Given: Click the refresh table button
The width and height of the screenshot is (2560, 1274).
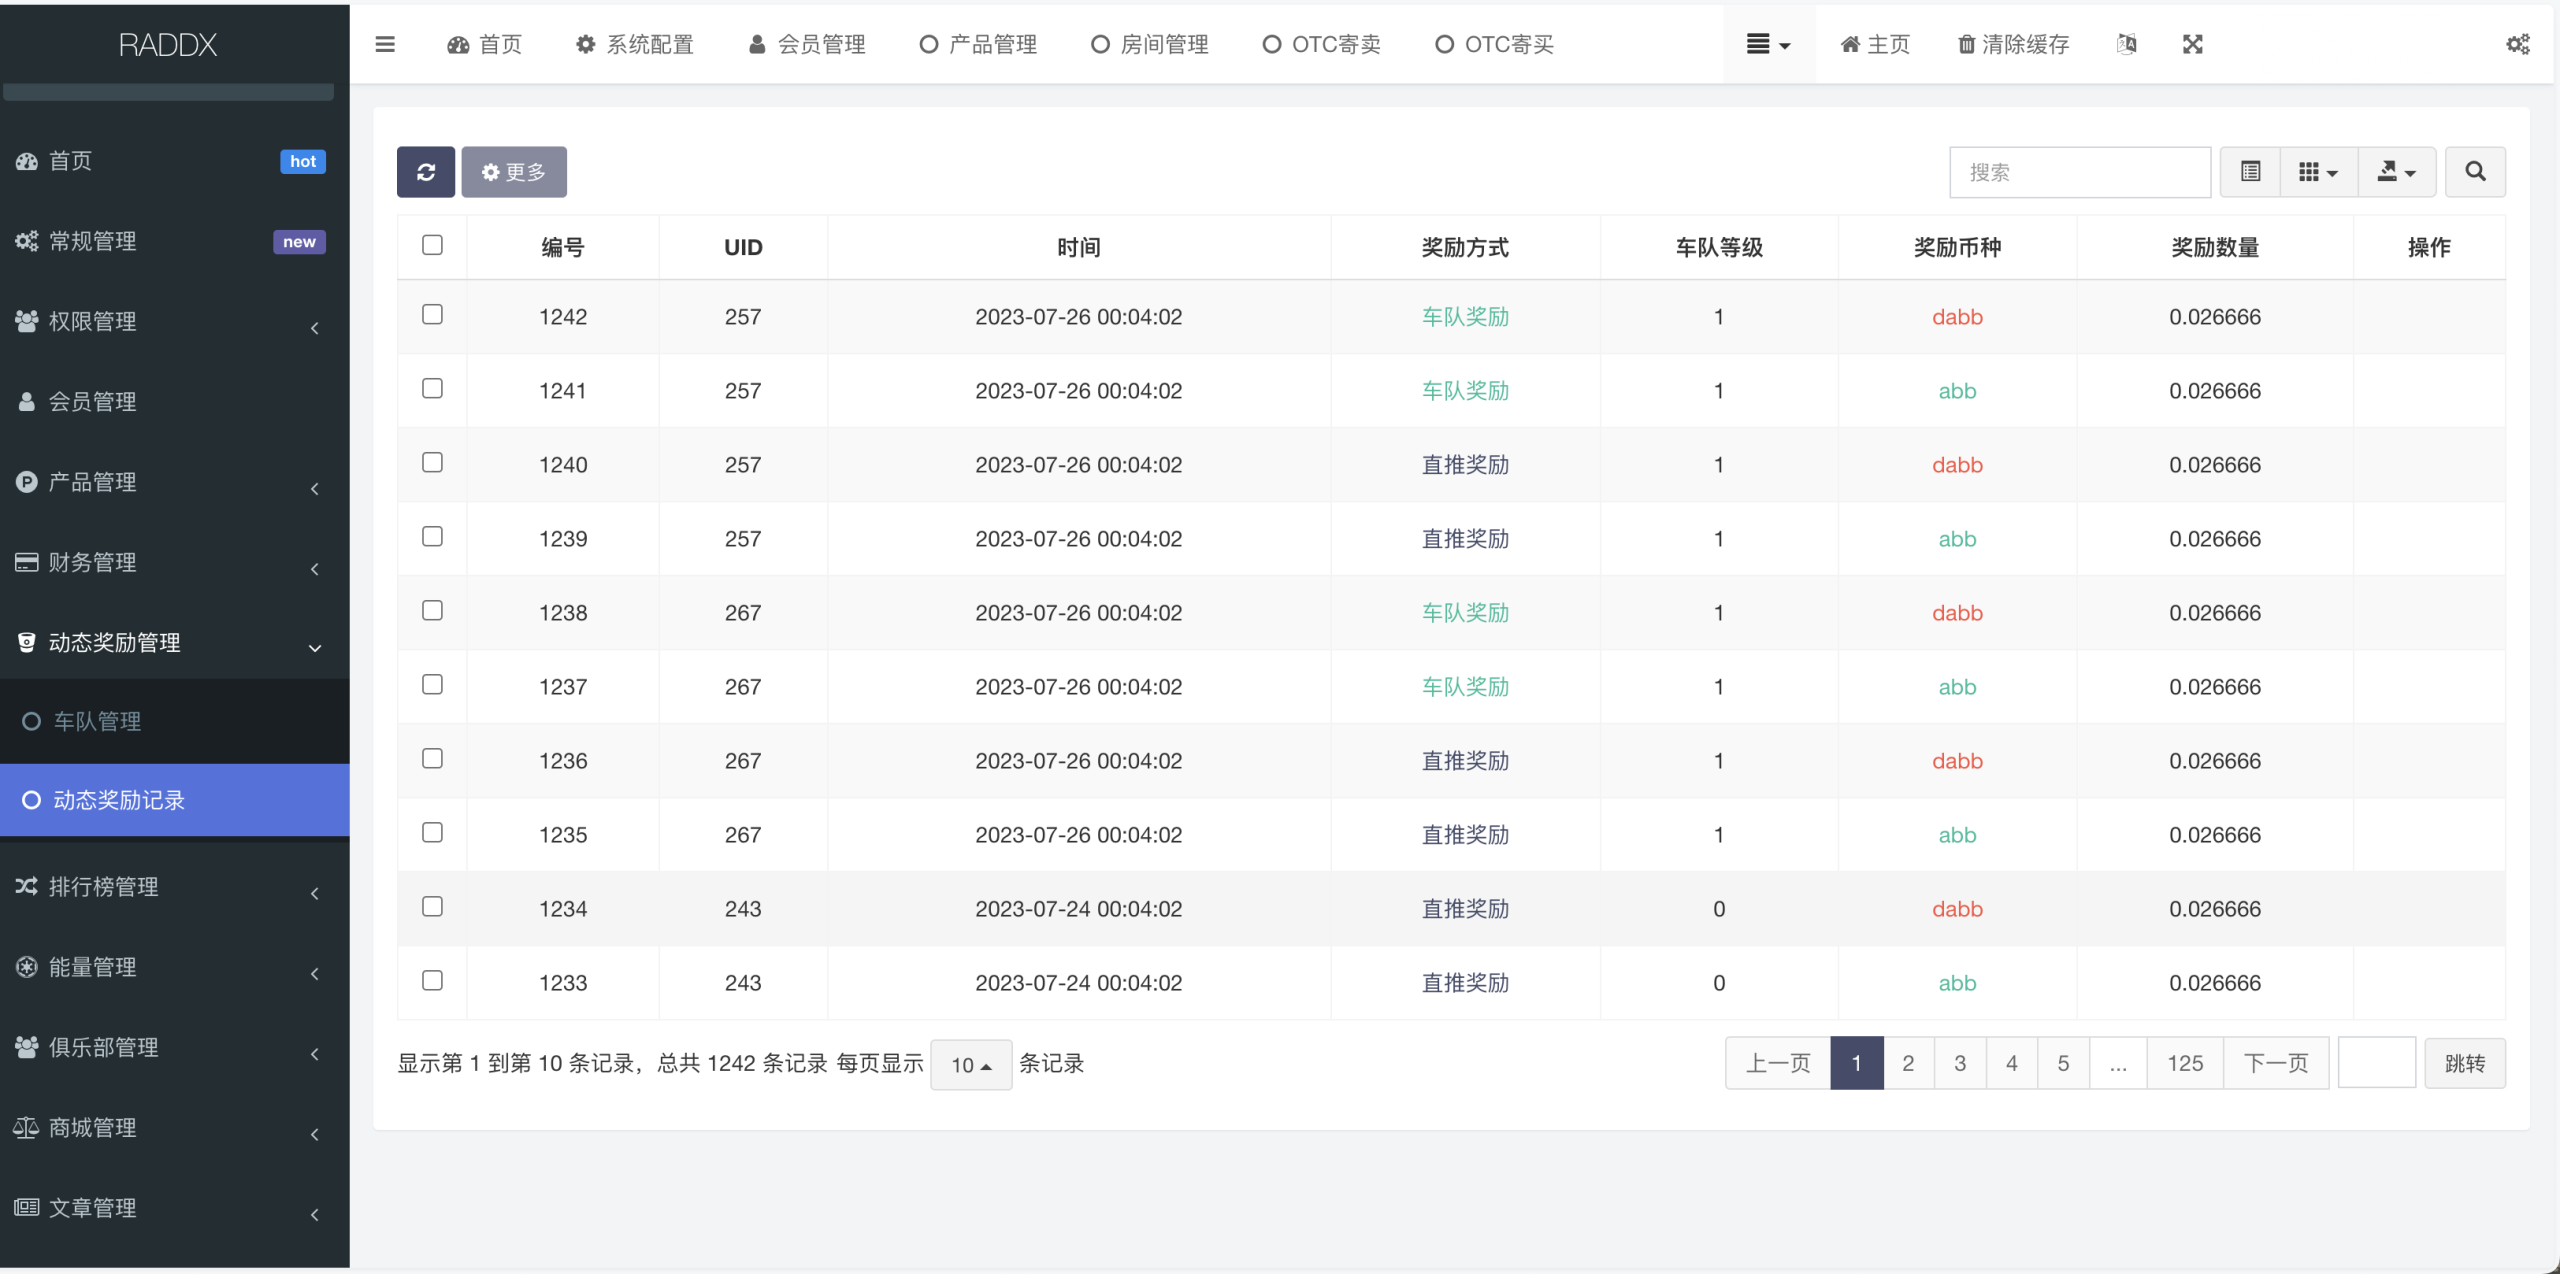Looking at the screenshot, I should pos(425,172).
